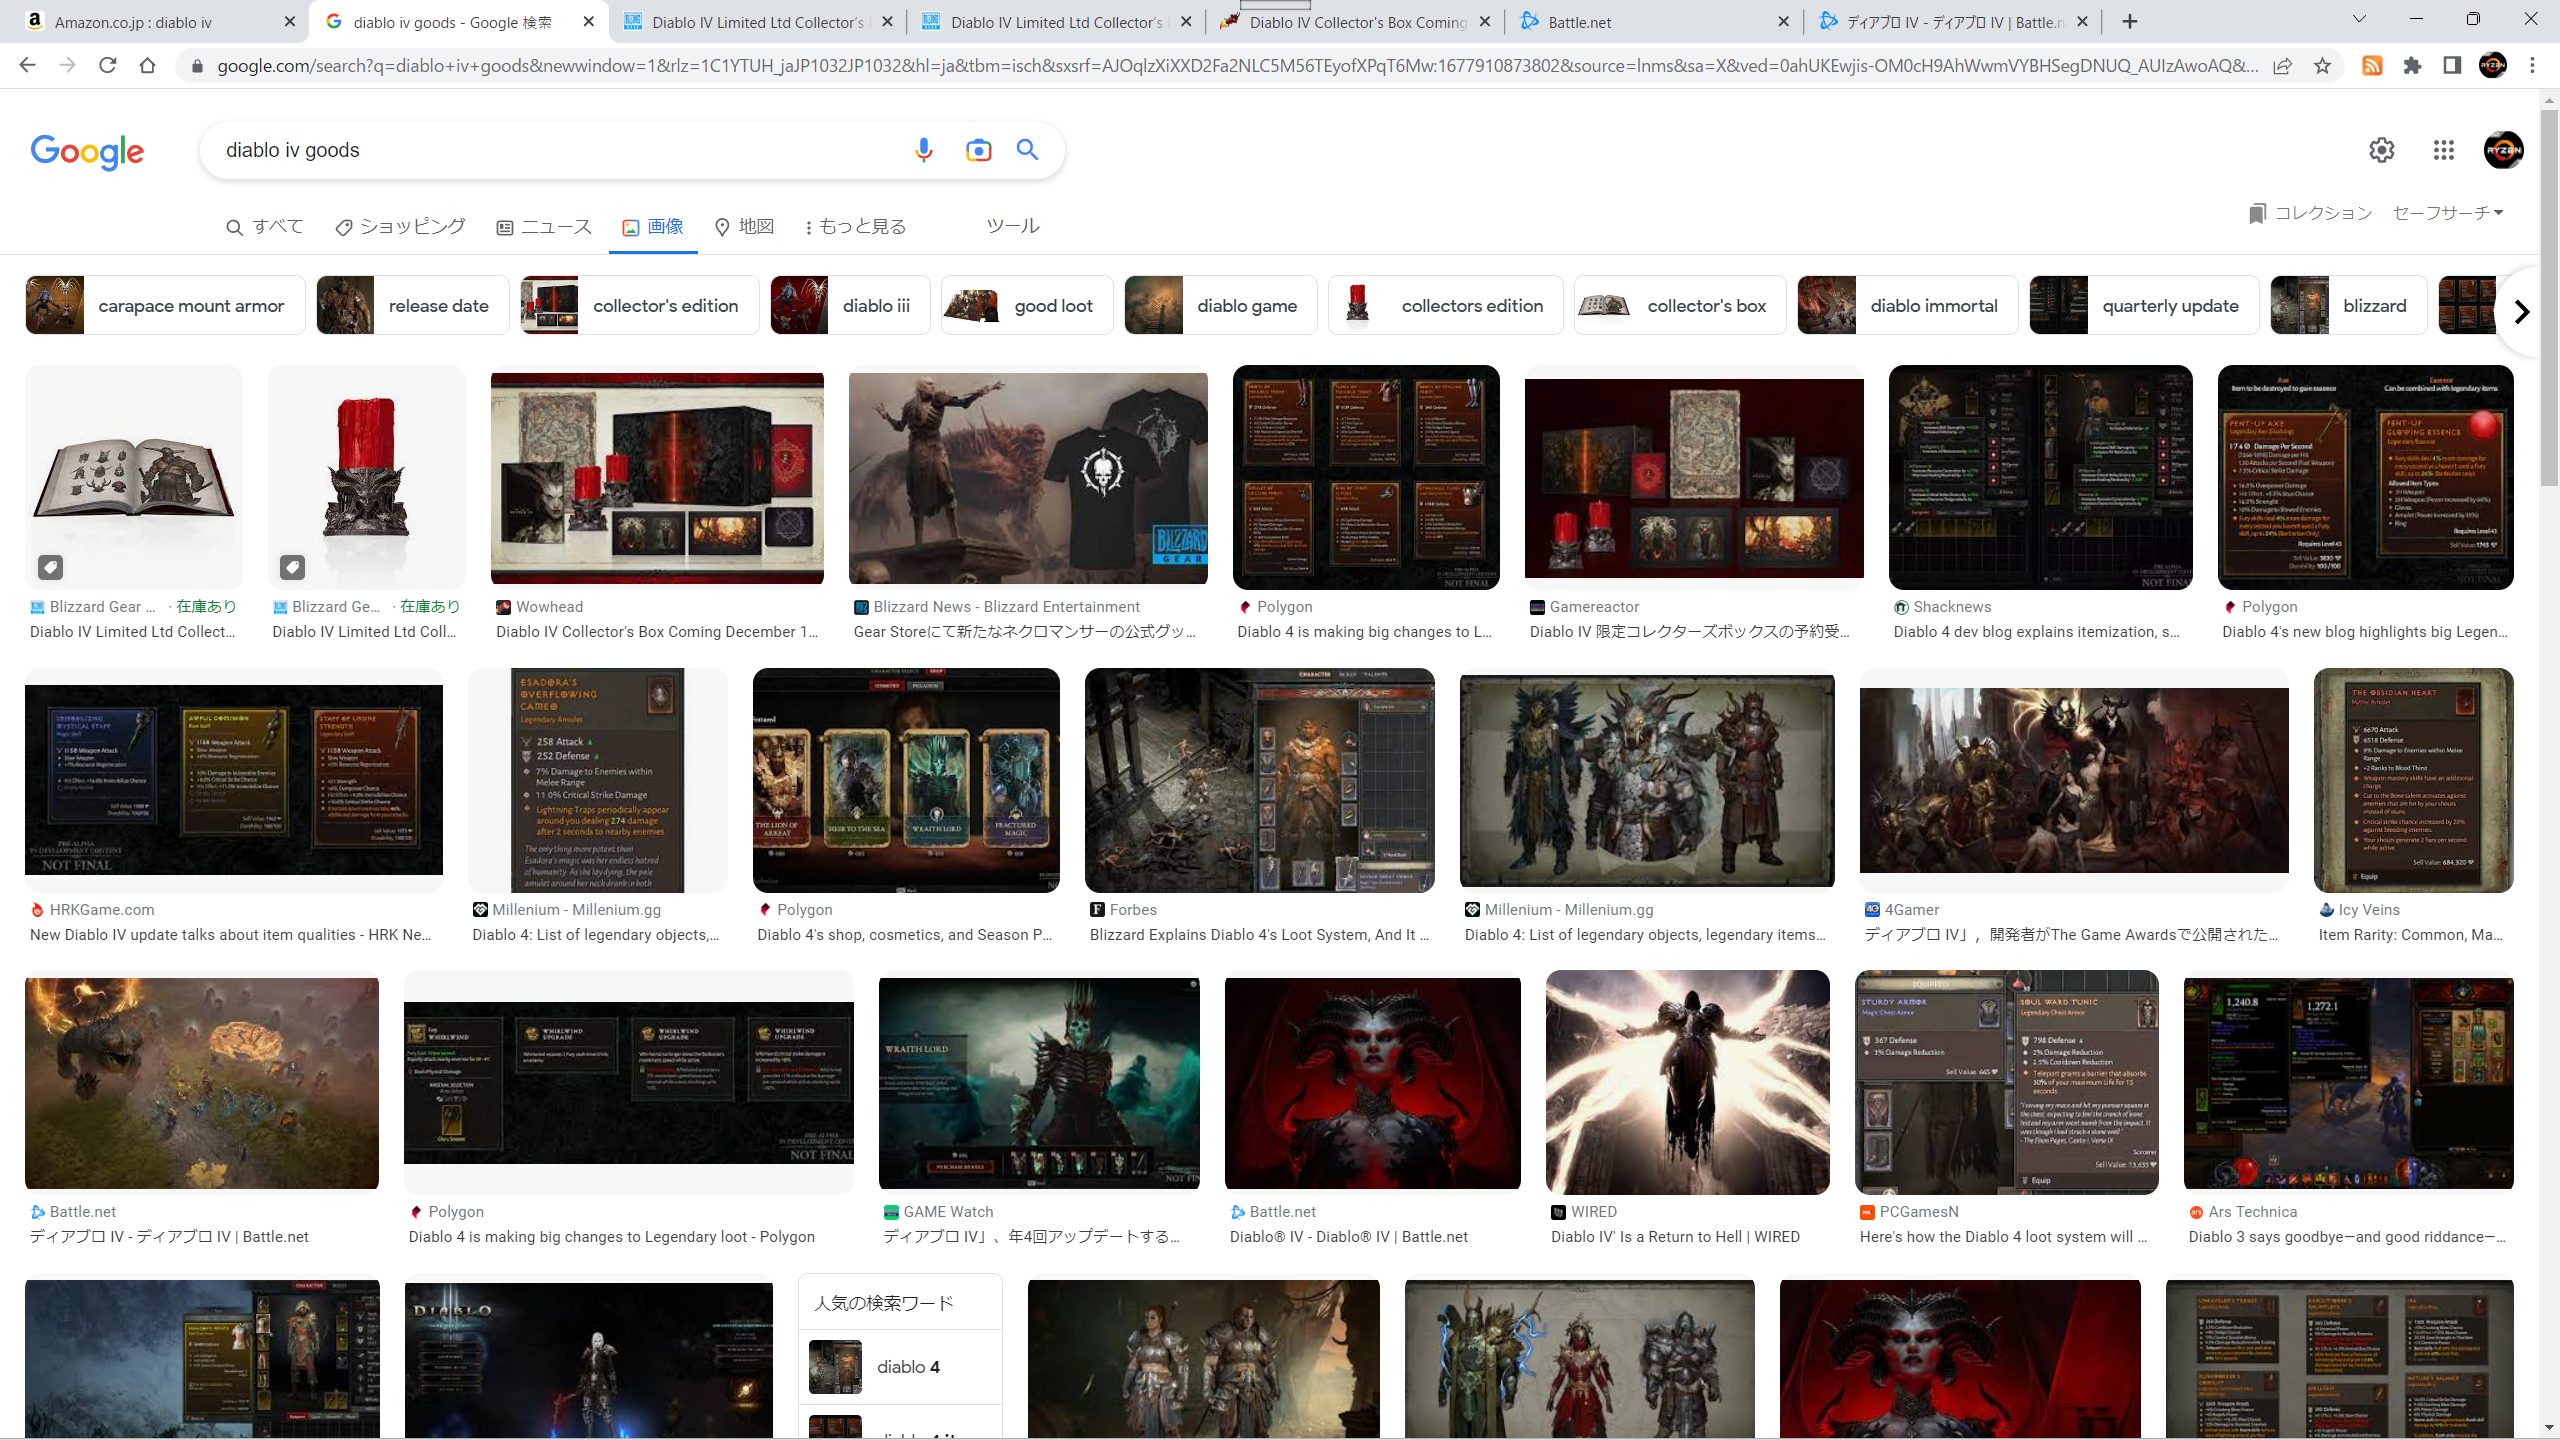Open Chrome three-dot menu
The image size is (2560, 1440).
[2532, 66]
